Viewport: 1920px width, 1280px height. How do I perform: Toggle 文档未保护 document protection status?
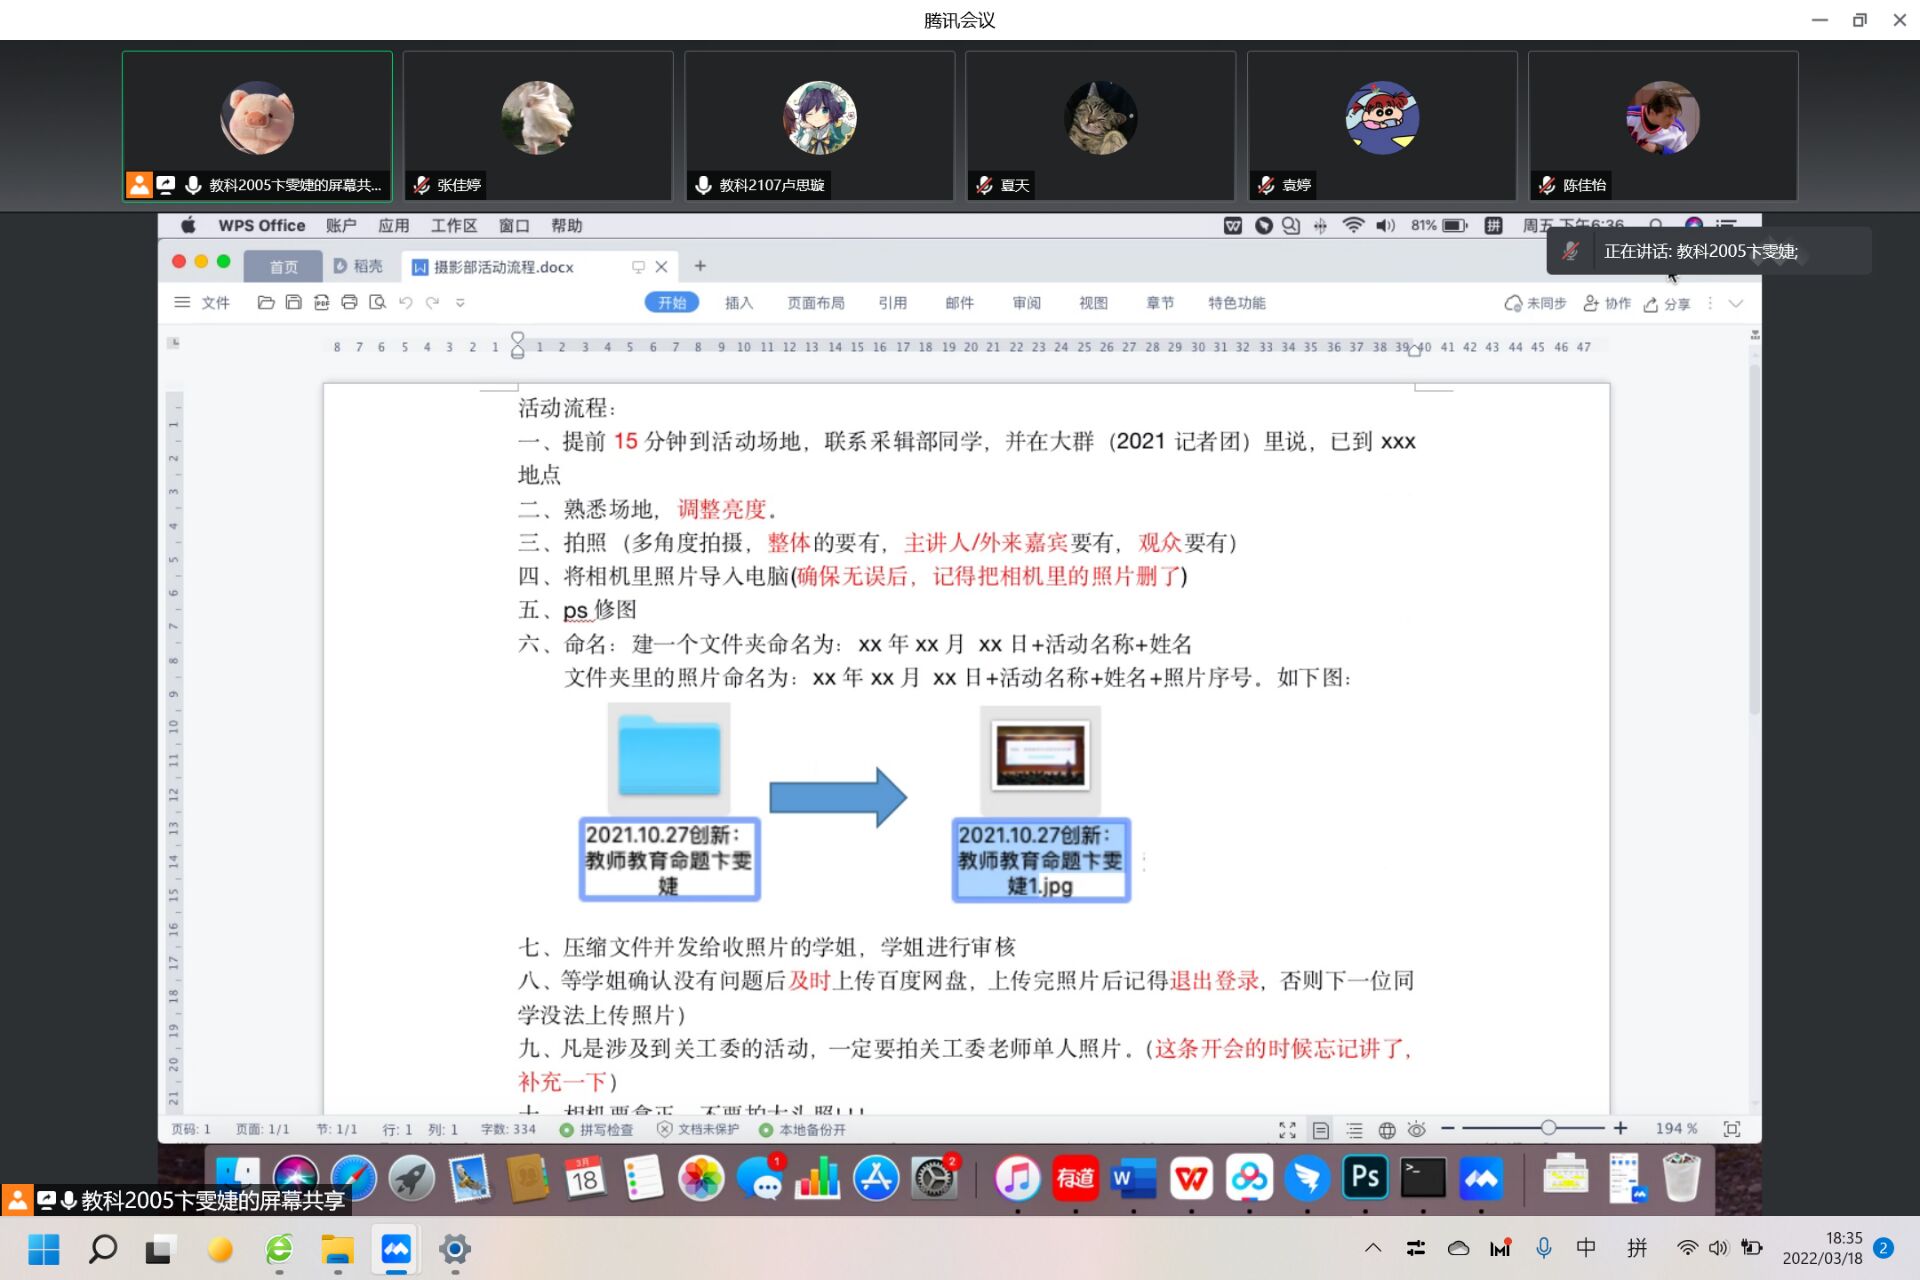[698, 1130]
